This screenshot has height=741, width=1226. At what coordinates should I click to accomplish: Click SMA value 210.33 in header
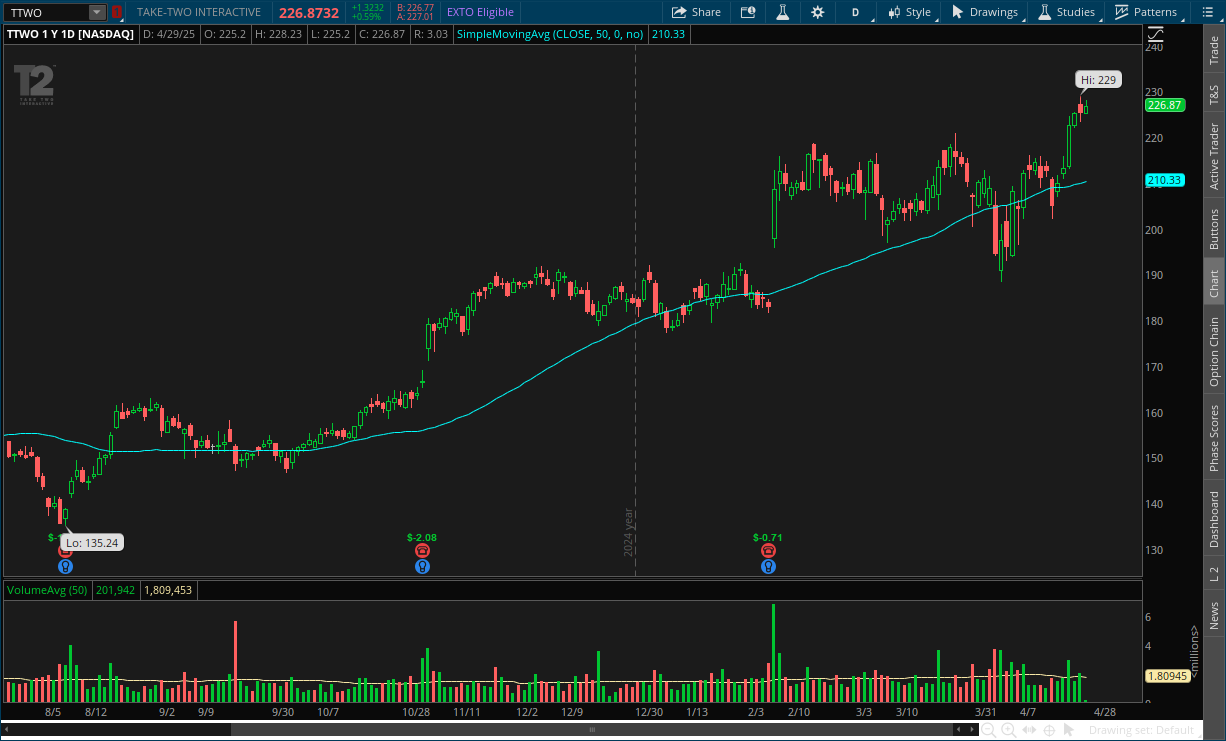[x=668, y=34]
